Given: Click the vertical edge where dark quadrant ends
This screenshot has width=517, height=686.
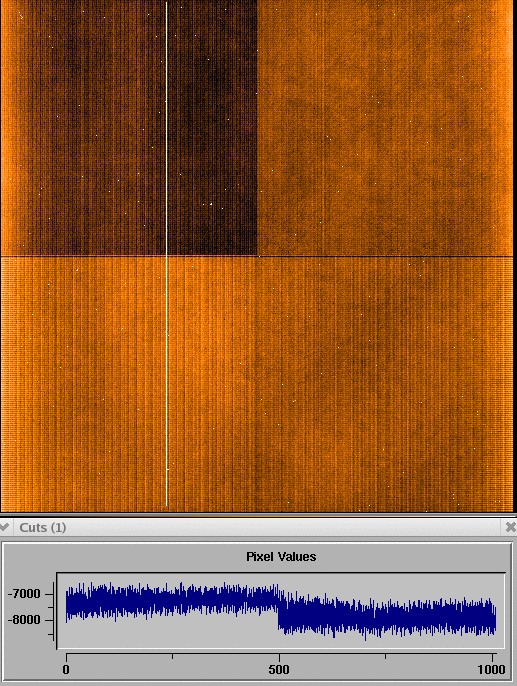Looking at the screenshot, I should (257, 128).
